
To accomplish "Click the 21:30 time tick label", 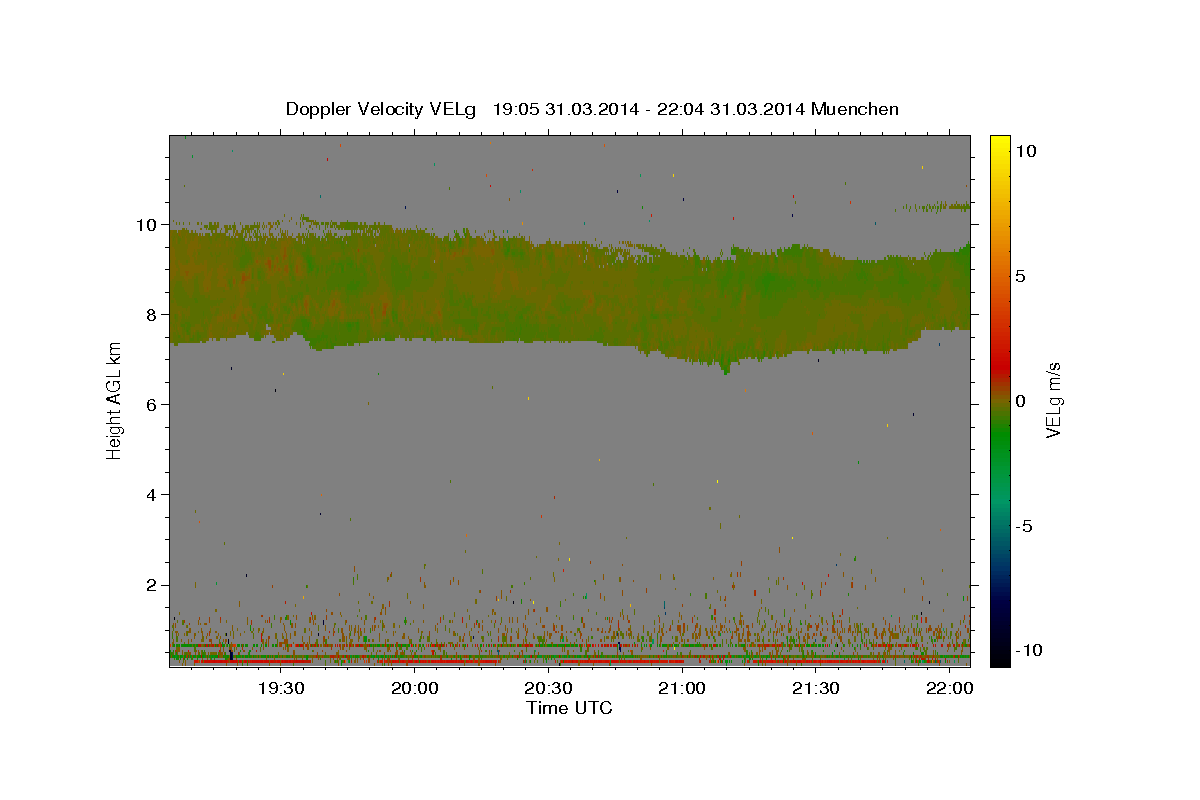I will coord(815,688).
